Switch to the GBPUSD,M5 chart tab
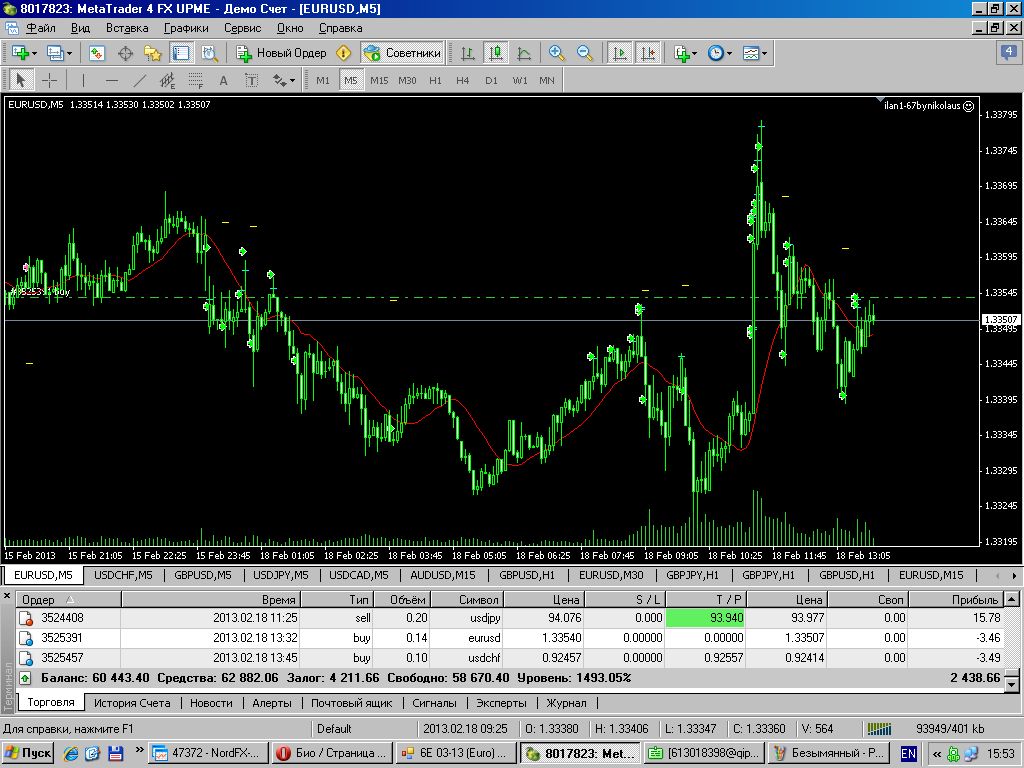 203,575
